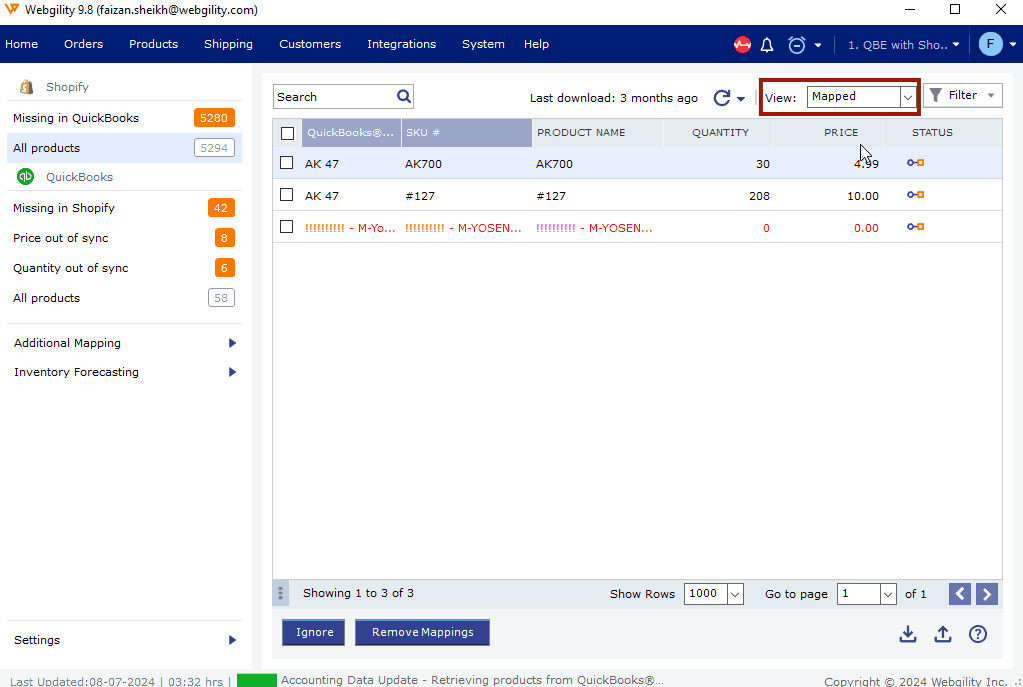This screenshot has width=1023, height=687.
Task: Open the notifications bell
Action: (767, 45)
